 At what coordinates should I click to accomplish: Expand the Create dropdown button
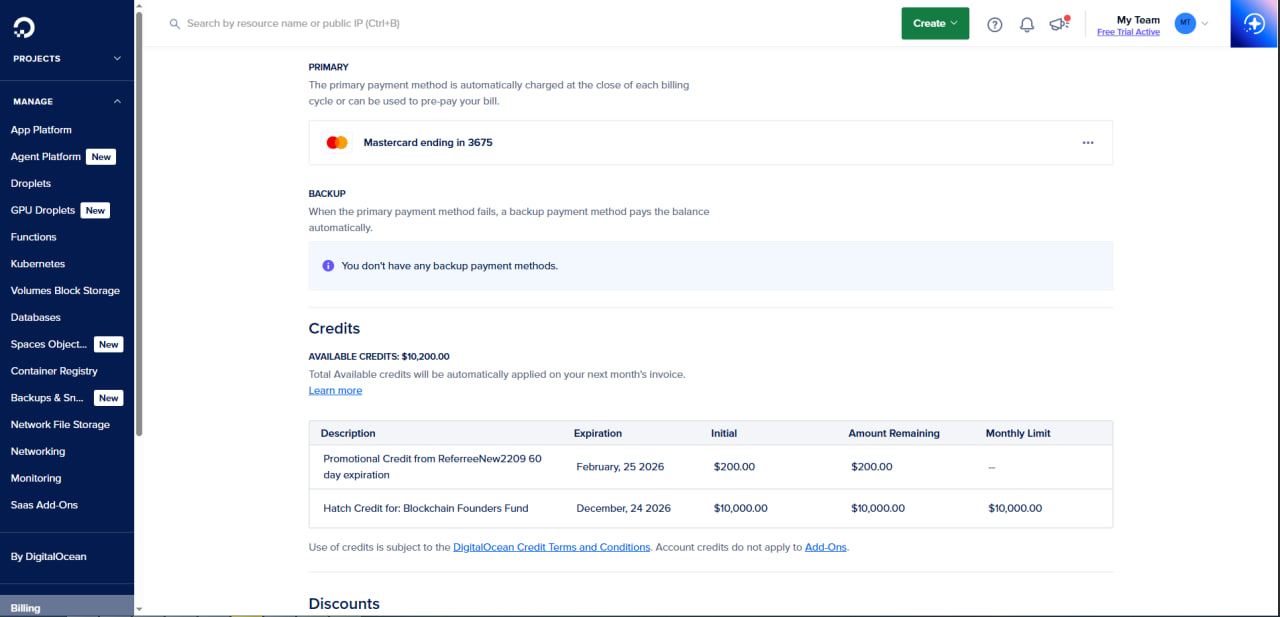tap(935, 23)
